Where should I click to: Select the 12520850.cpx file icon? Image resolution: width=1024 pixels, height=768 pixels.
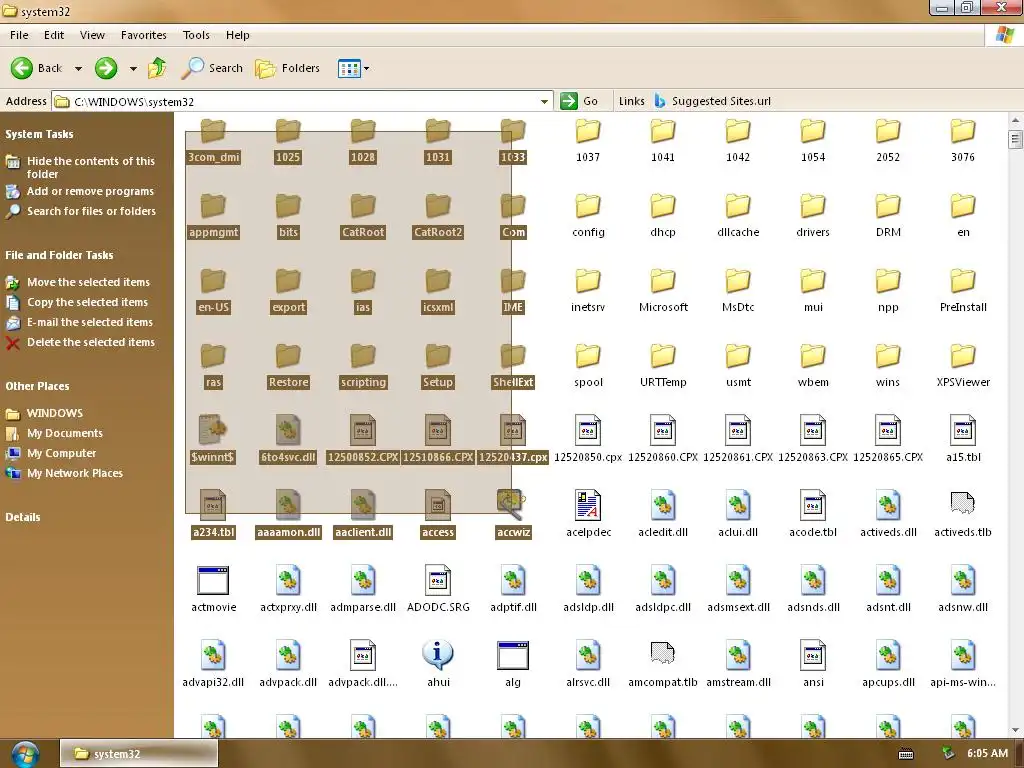(x=588, y=430)
